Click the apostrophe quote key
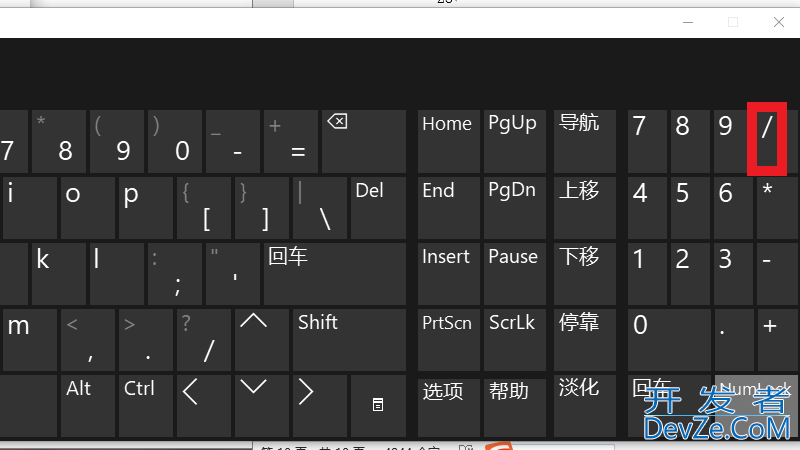This screenshot has height=450, width=800. pyautogui.click(x=233, y=274)
